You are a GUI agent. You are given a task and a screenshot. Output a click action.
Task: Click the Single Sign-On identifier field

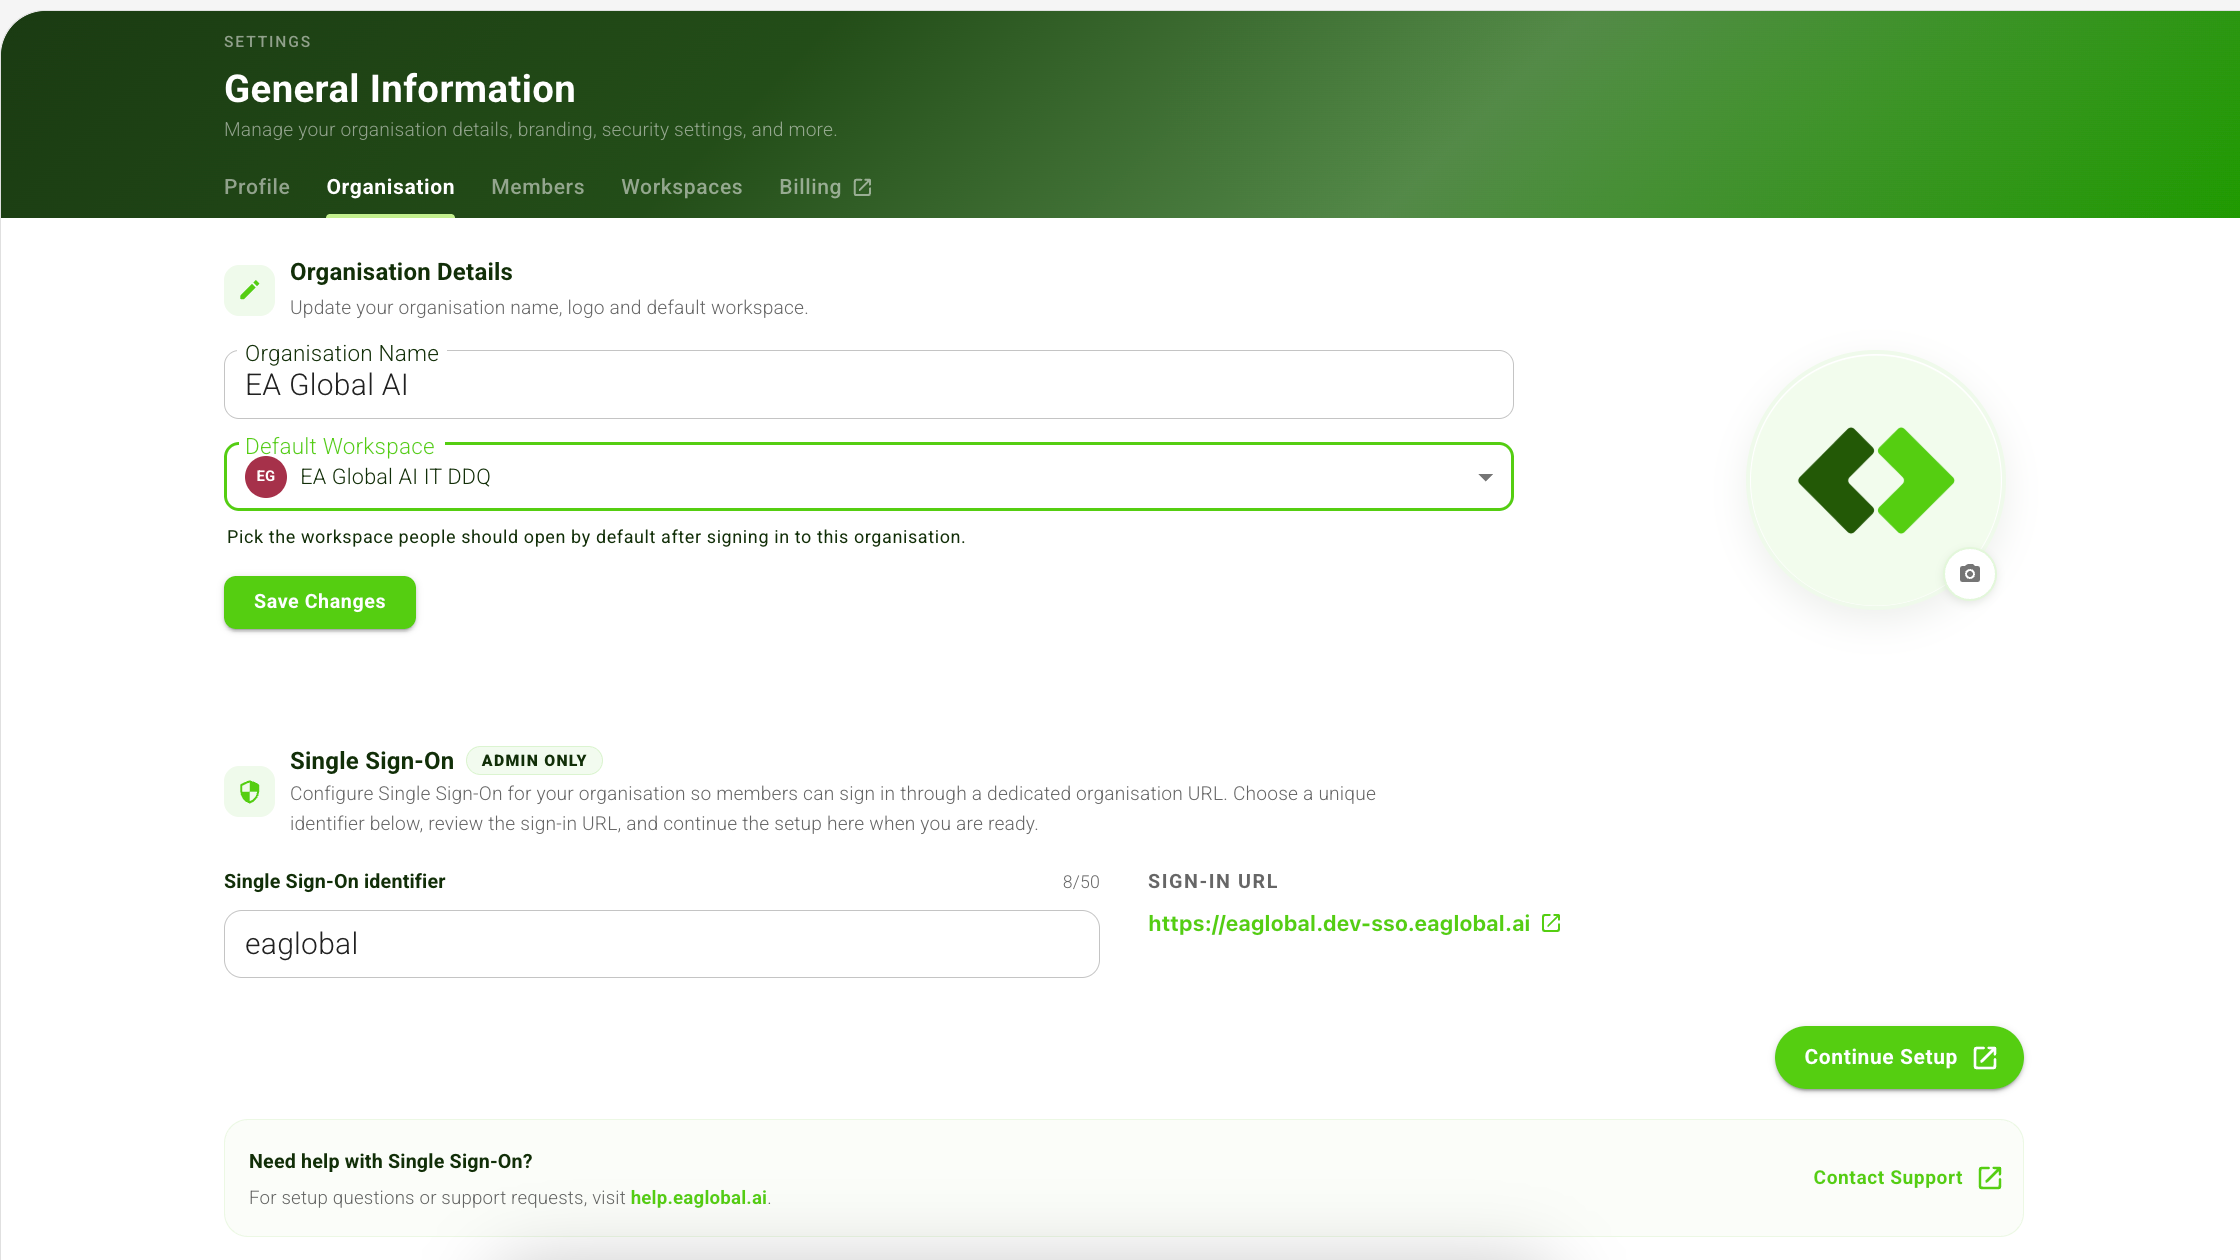662,944
